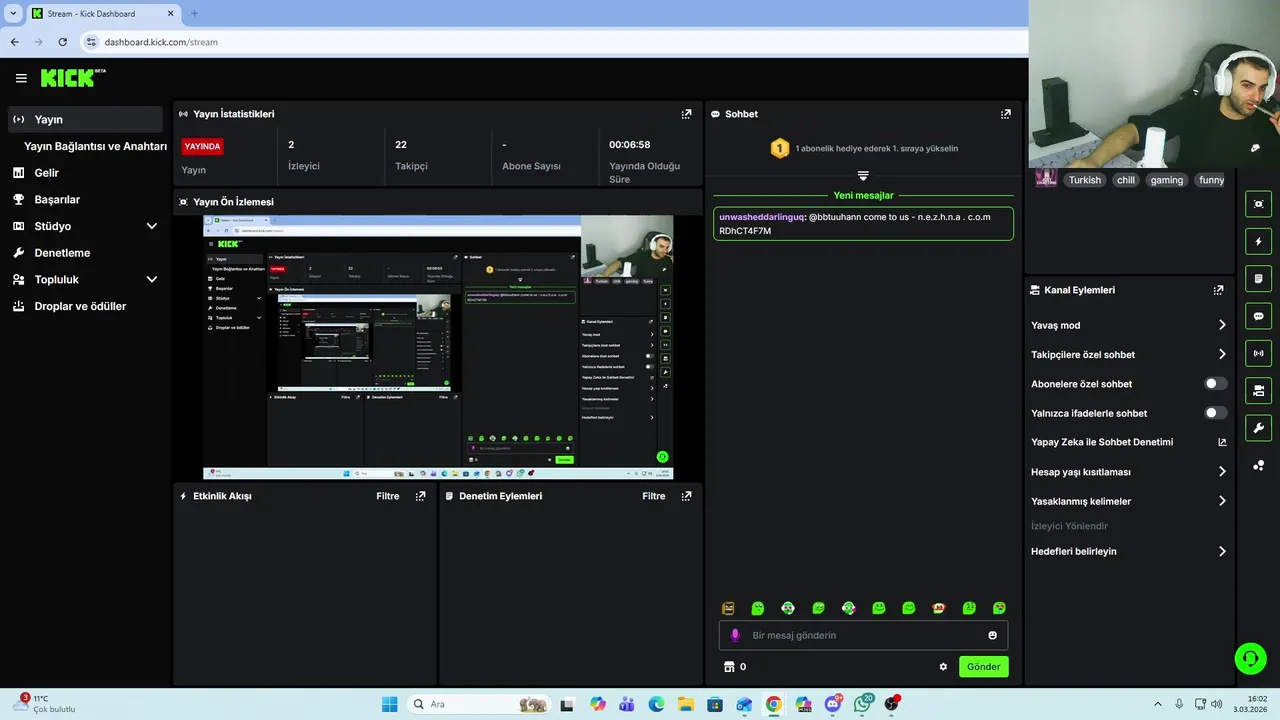Viewport: 1280px width, 720px height.
Task: Open Yapay Zeka ile Sohbet Denetimi external link
Action: point(1222,442)
